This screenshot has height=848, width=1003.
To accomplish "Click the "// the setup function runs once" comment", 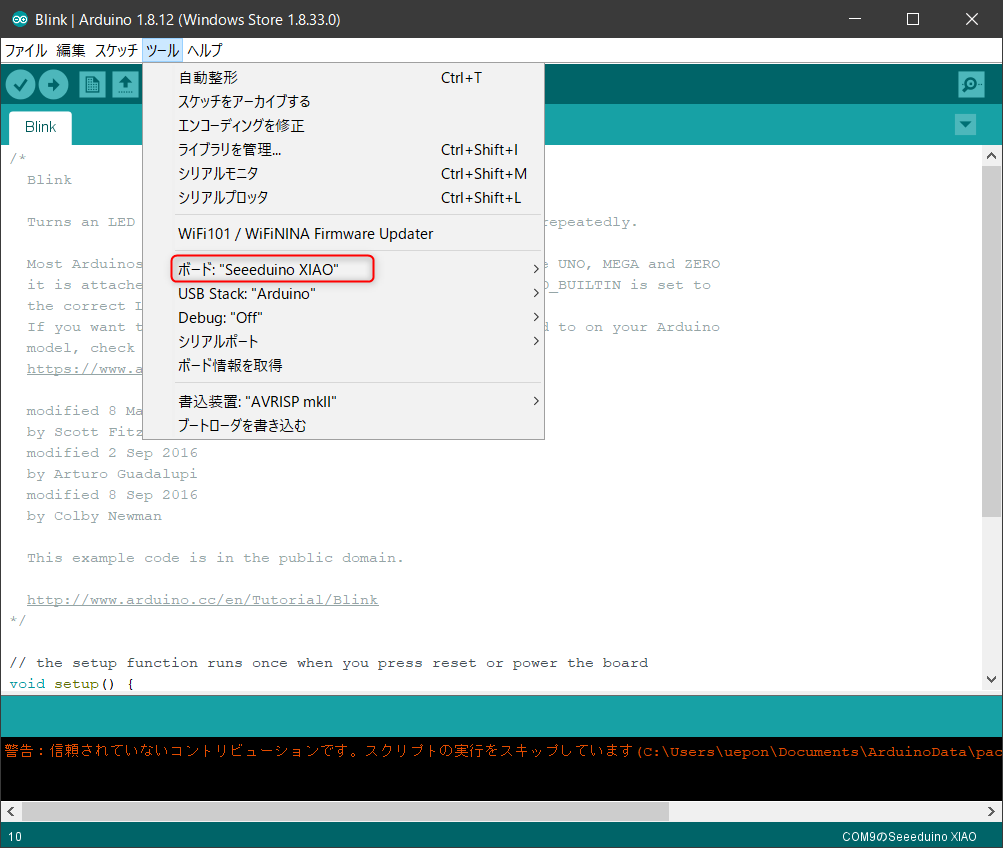I will tap(329, 663).
